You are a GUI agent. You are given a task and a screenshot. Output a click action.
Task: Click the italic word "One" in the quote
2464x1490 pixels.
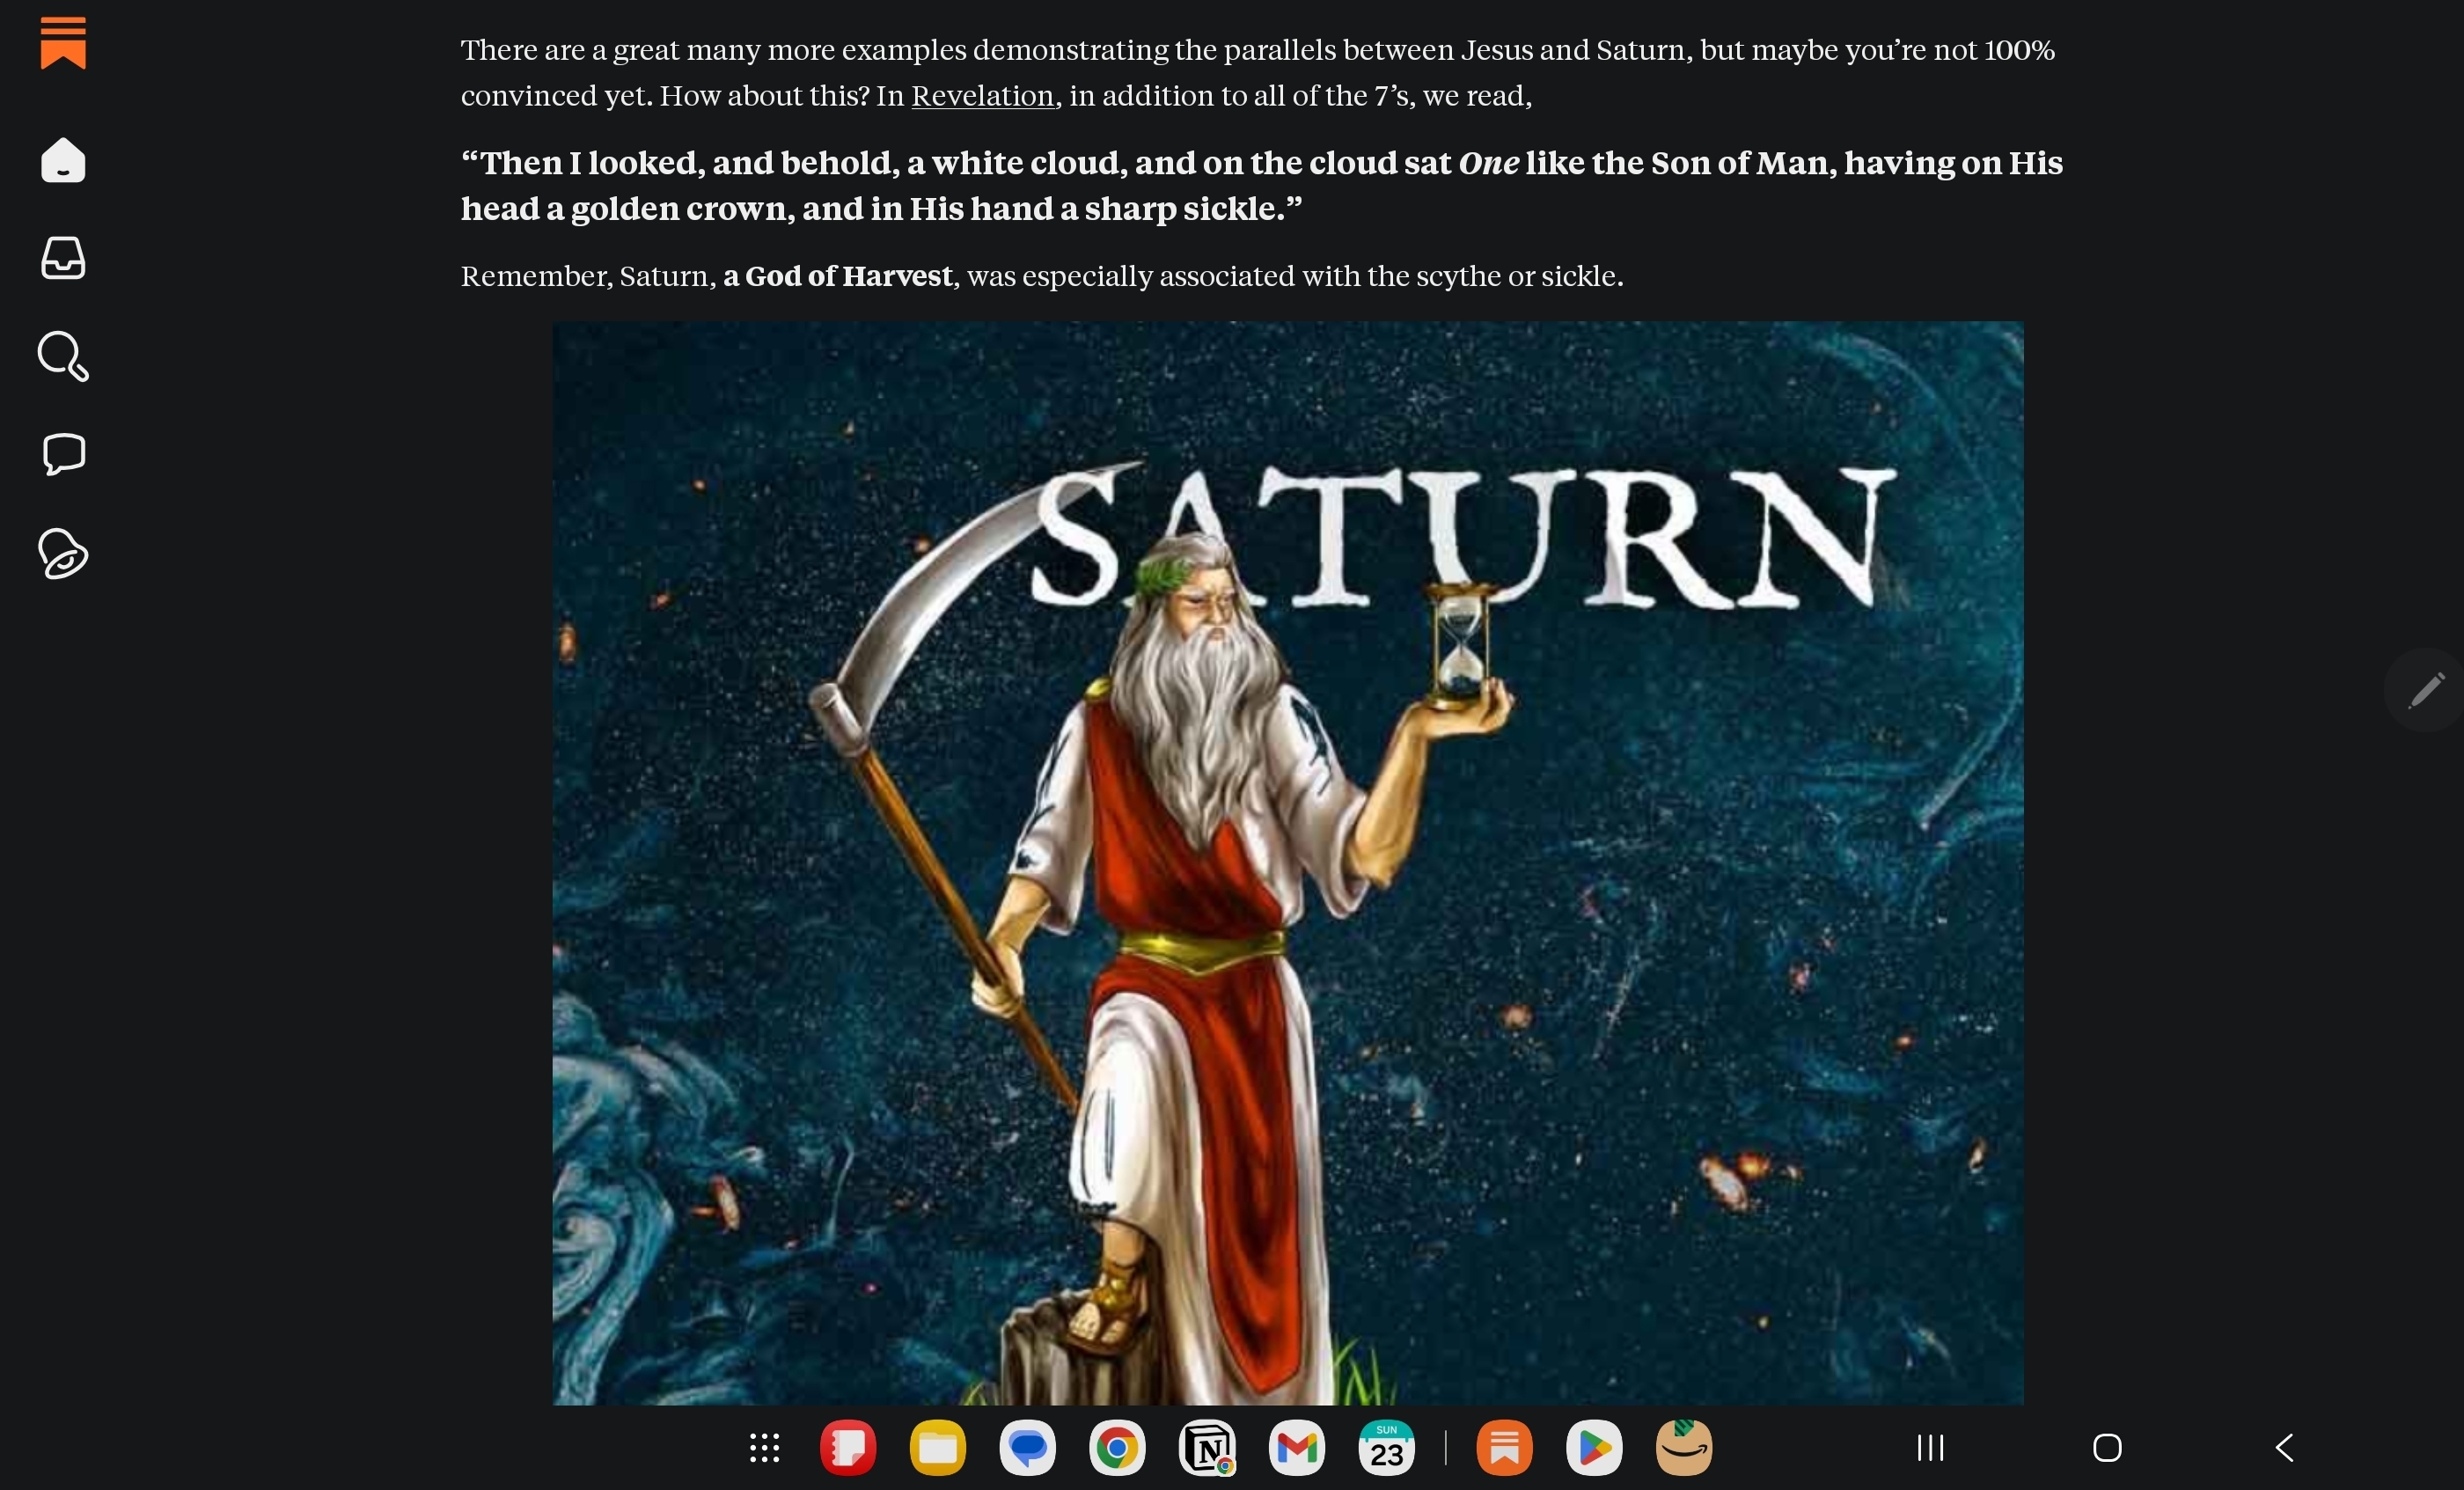pos(1488,163)
